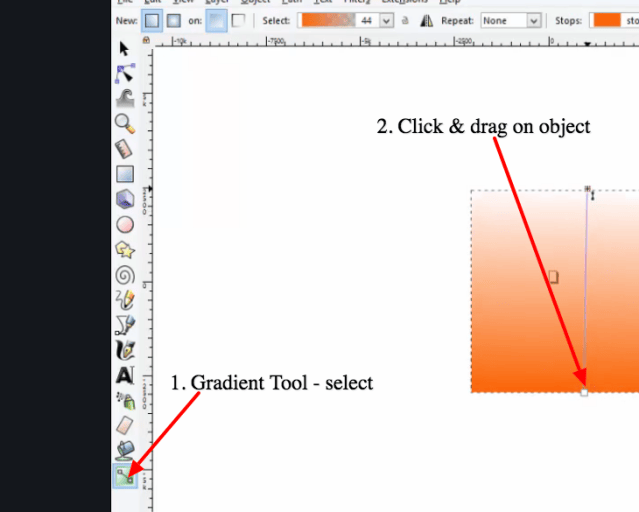This screenshot has width=639, height=512.
Task: Select the Spray tool
Action: (x=126, y=401)
